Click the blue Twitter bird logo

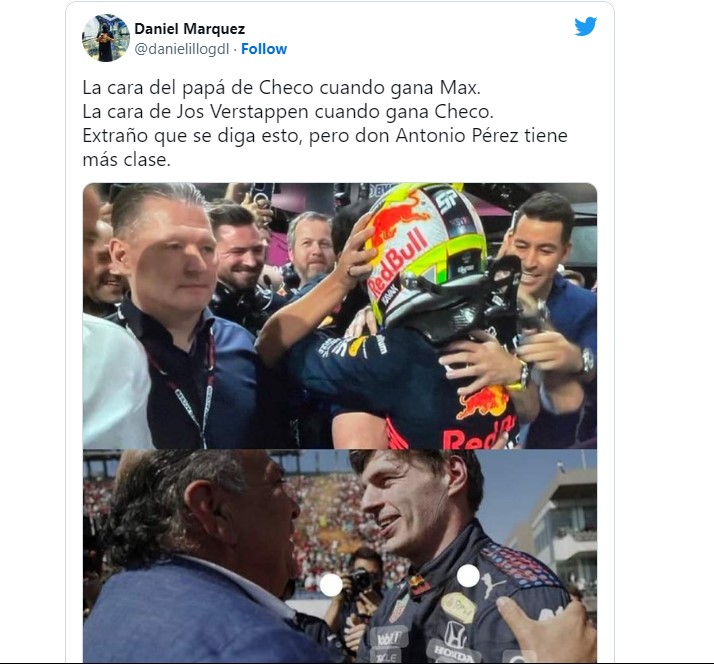(x=585, y=26)
